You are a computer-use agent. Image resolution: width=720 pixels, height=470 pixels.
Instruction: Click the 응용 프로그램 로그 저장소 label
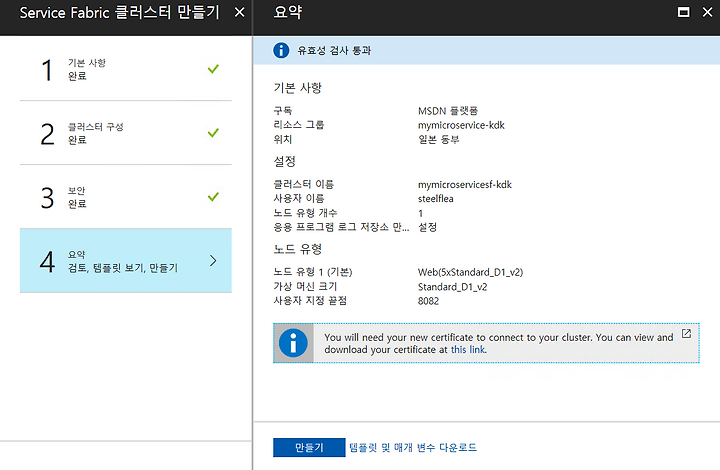(341, 227)
